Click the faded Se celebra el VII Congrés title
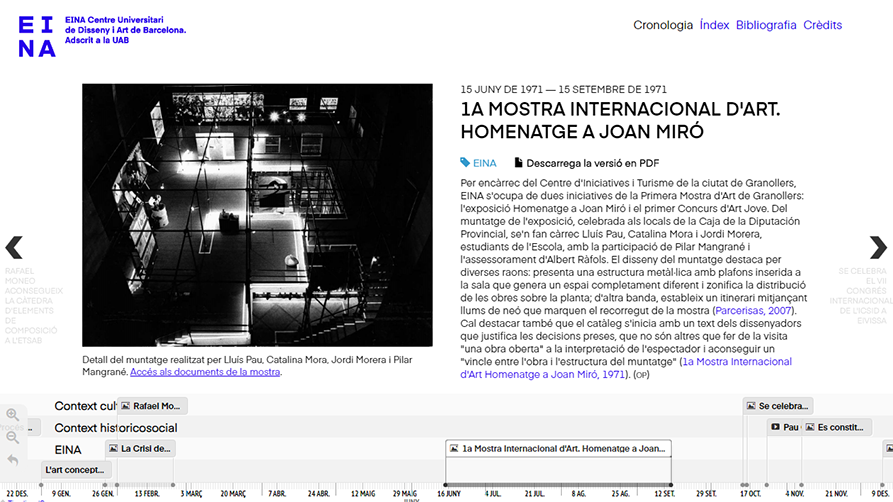 pyautogui.click(x=862, y=296)
